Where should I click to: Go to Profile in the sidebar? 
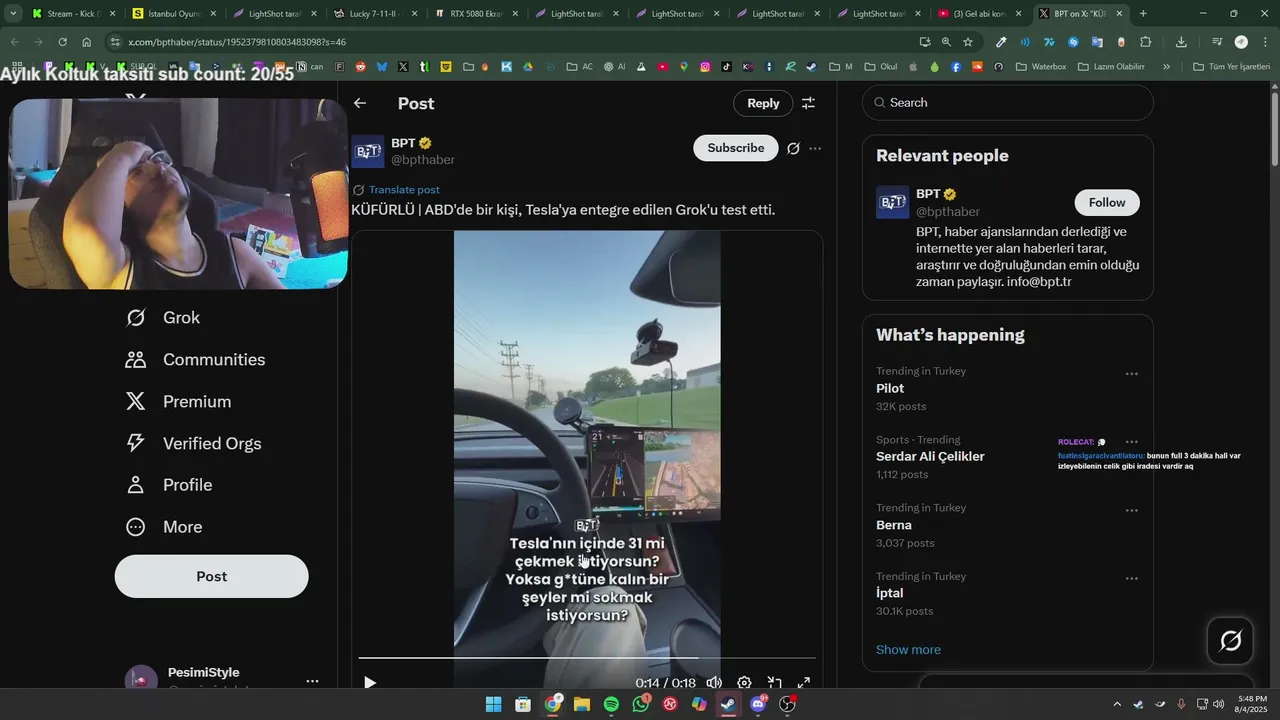169,485
